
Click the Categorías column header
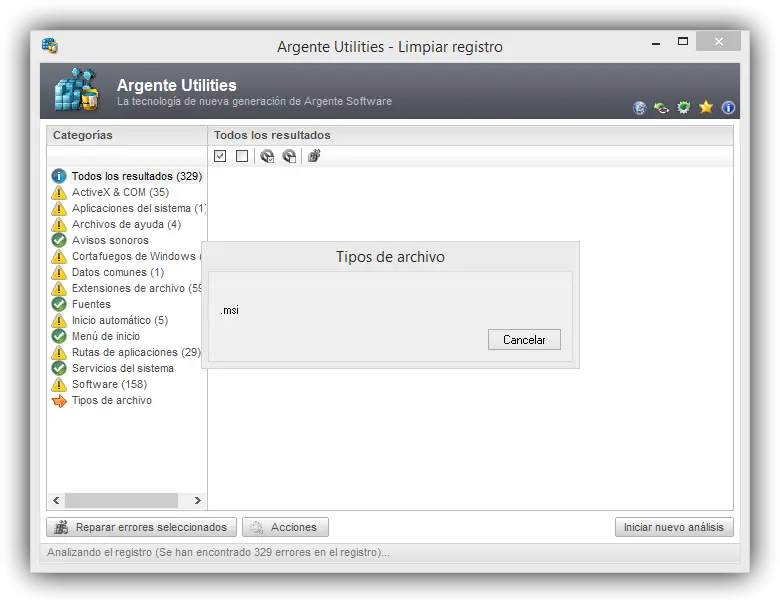click(127, 135)
